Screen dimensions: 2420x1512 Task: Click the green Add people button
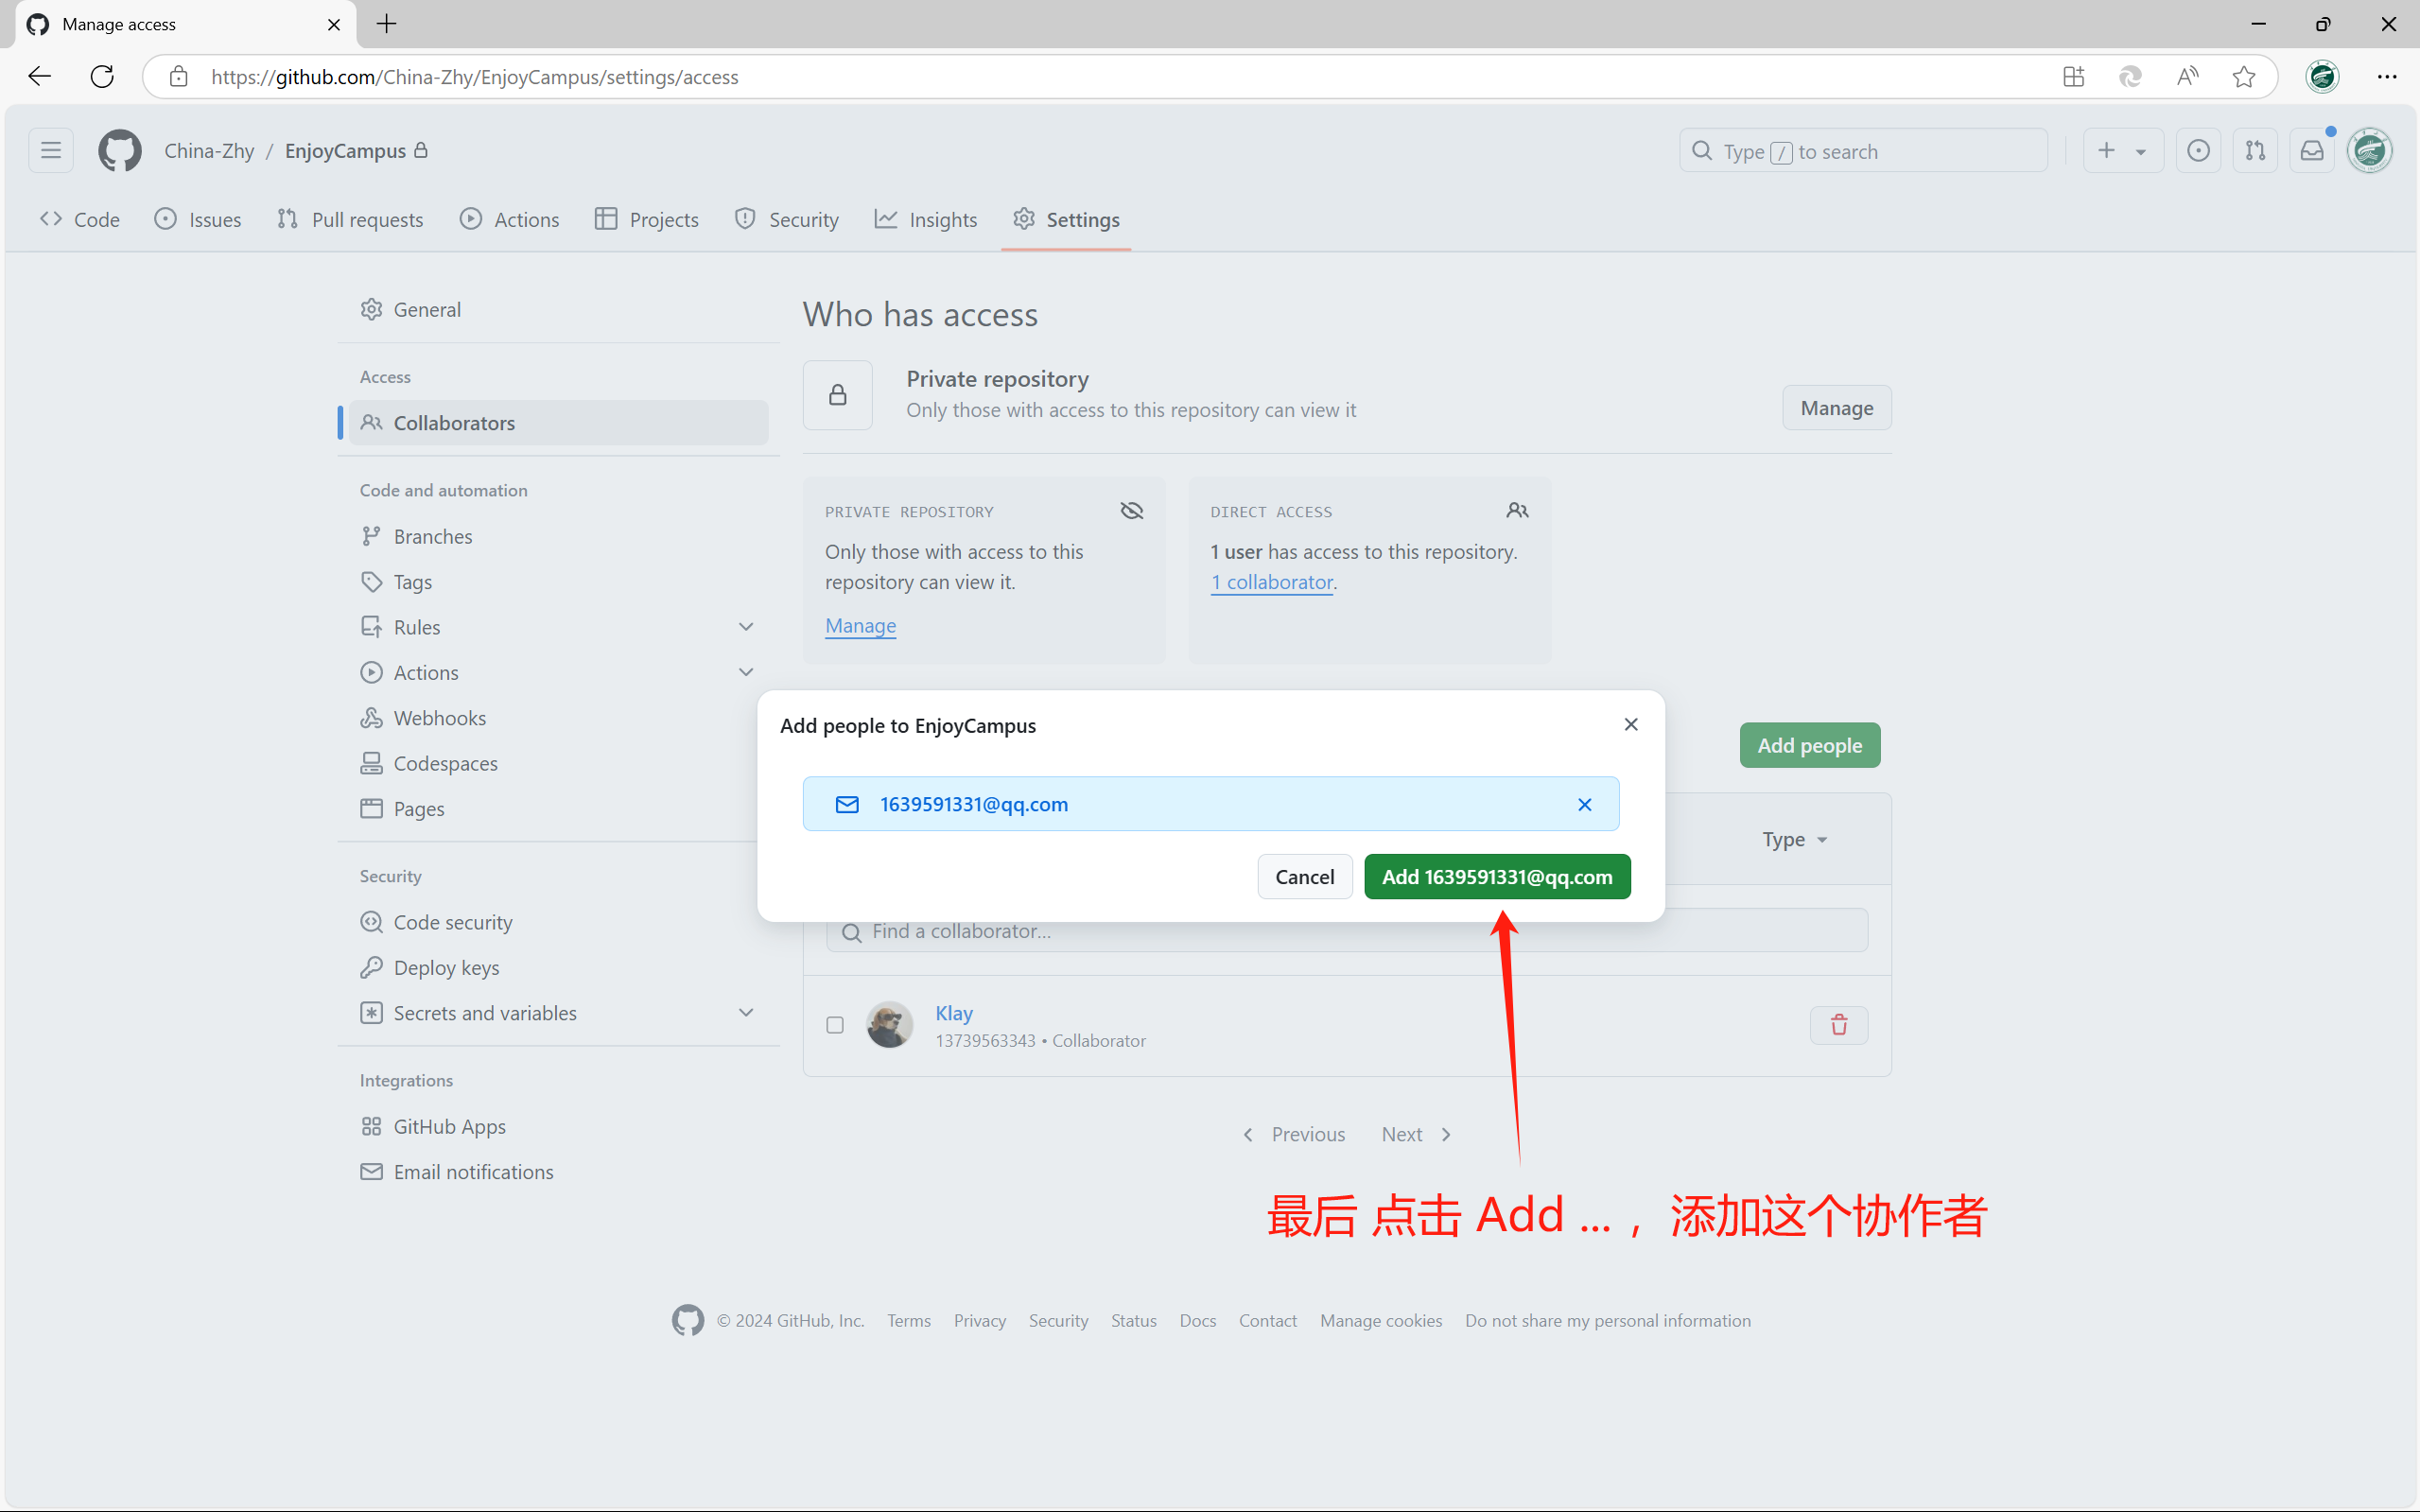(1809, 745)
